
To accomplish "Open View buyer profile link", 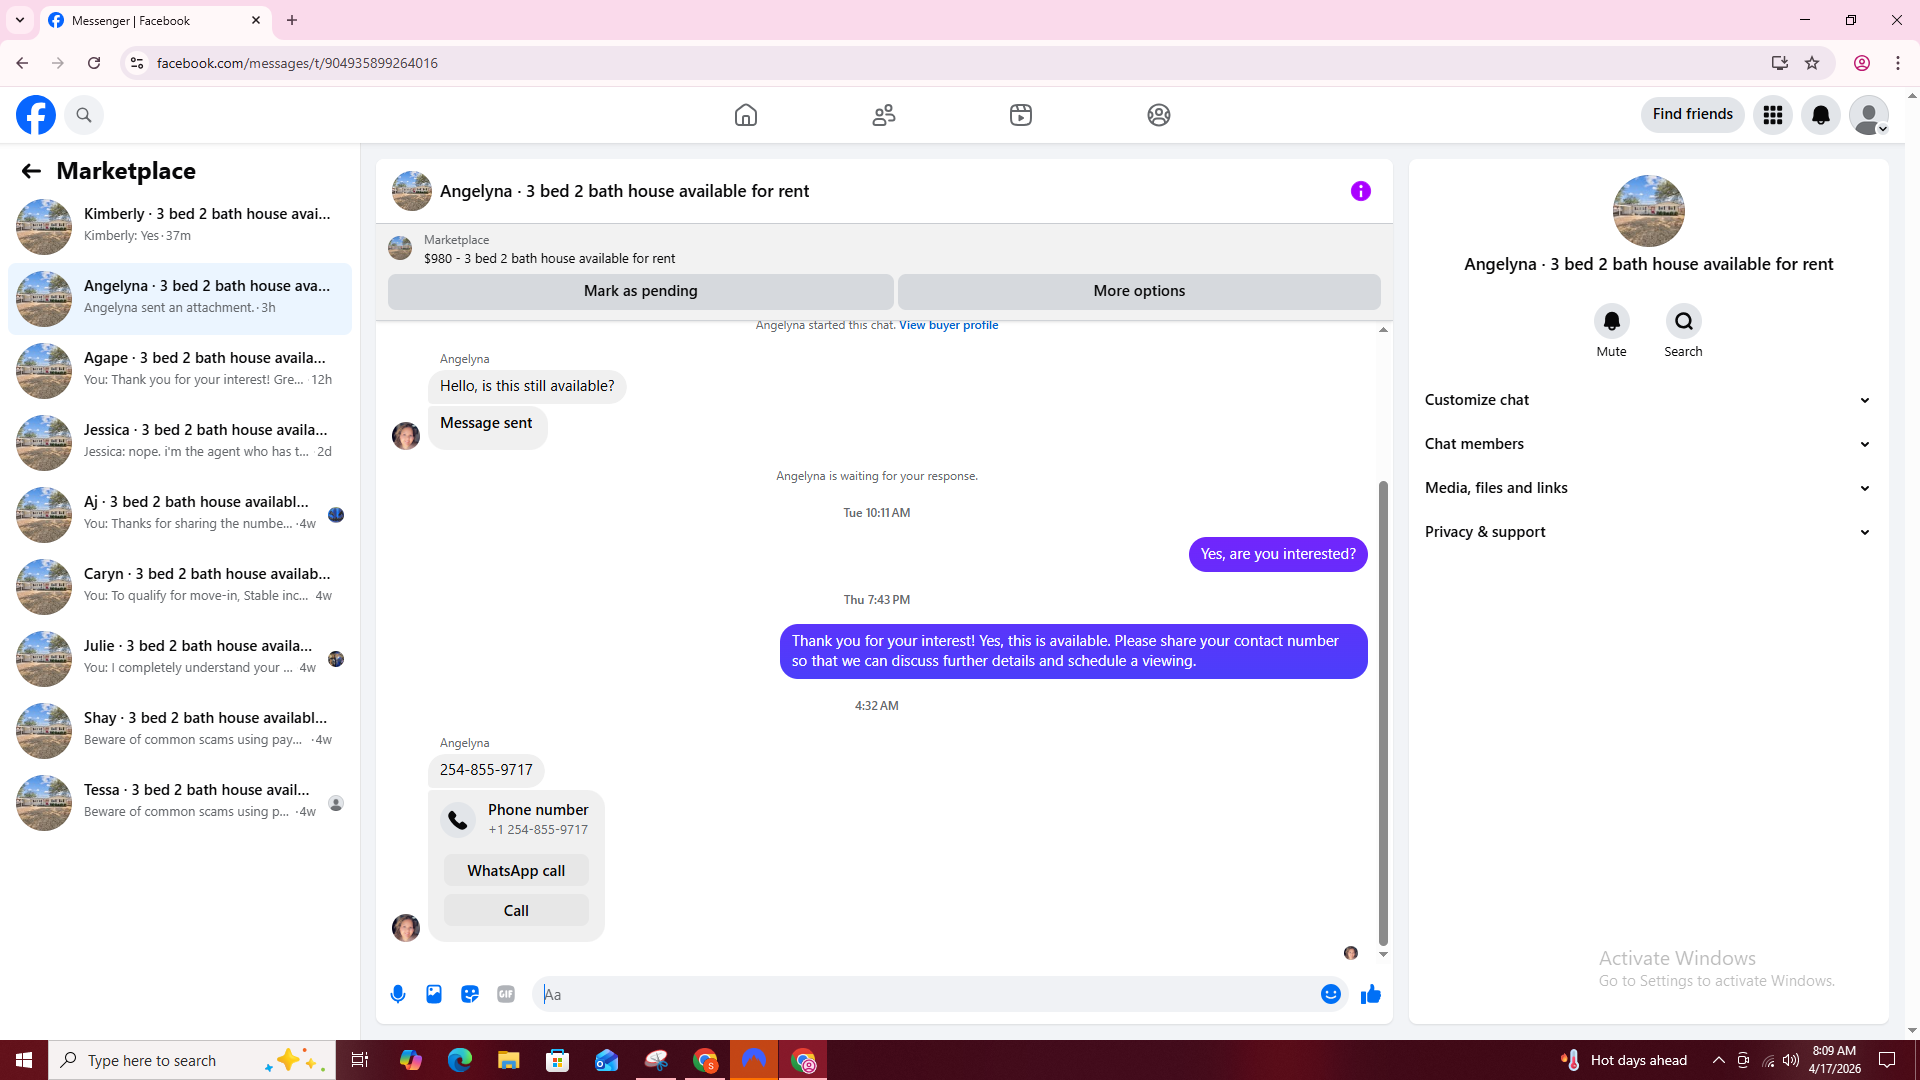I will click(948, 325).
